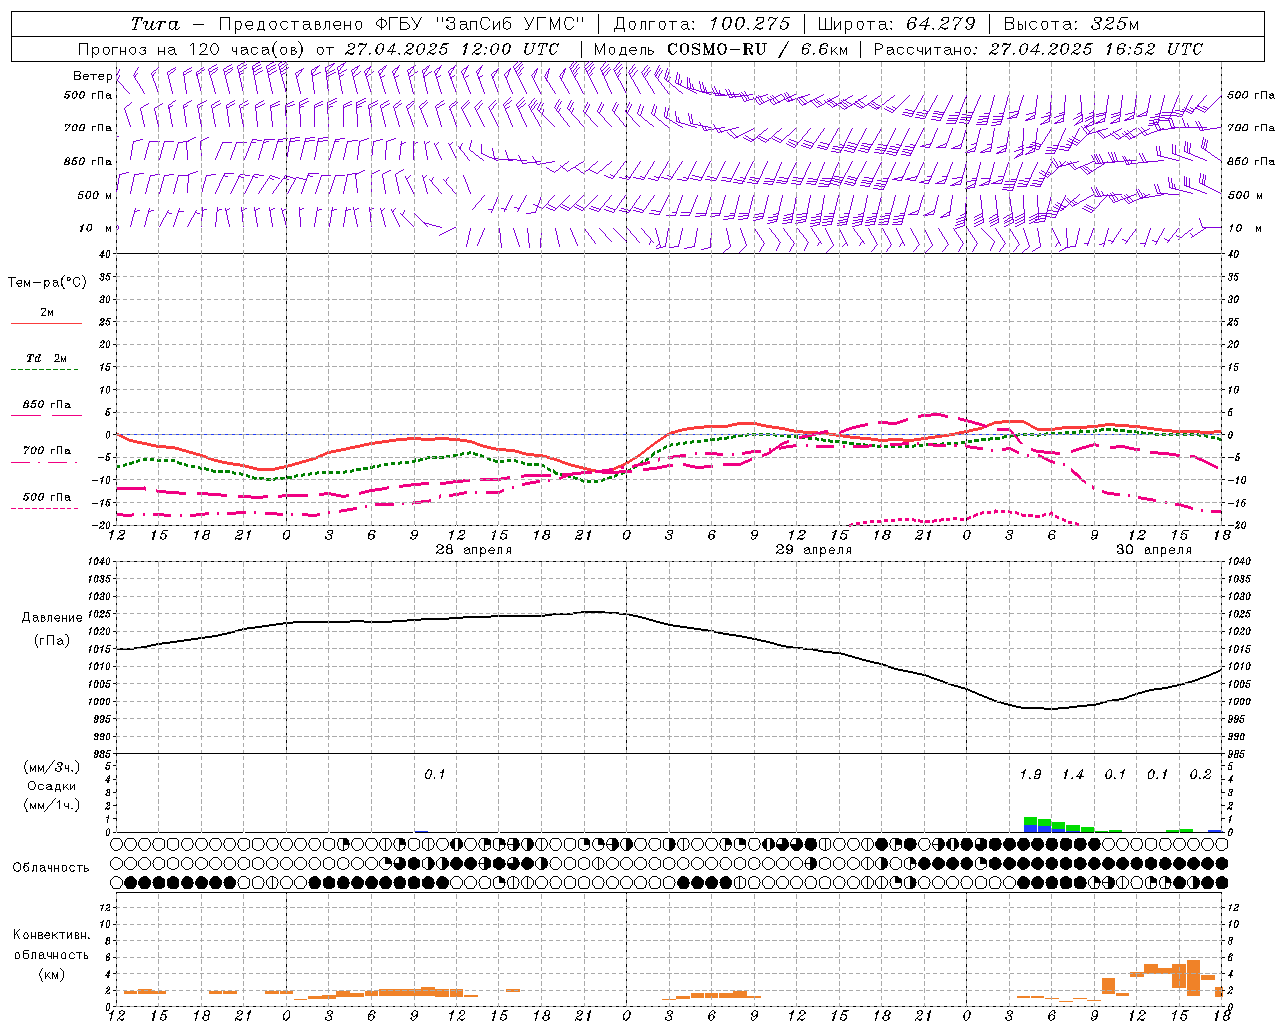Click the station name "Tura" in header
Screen dimensions: 1280x1024
(x=155, y=24)
